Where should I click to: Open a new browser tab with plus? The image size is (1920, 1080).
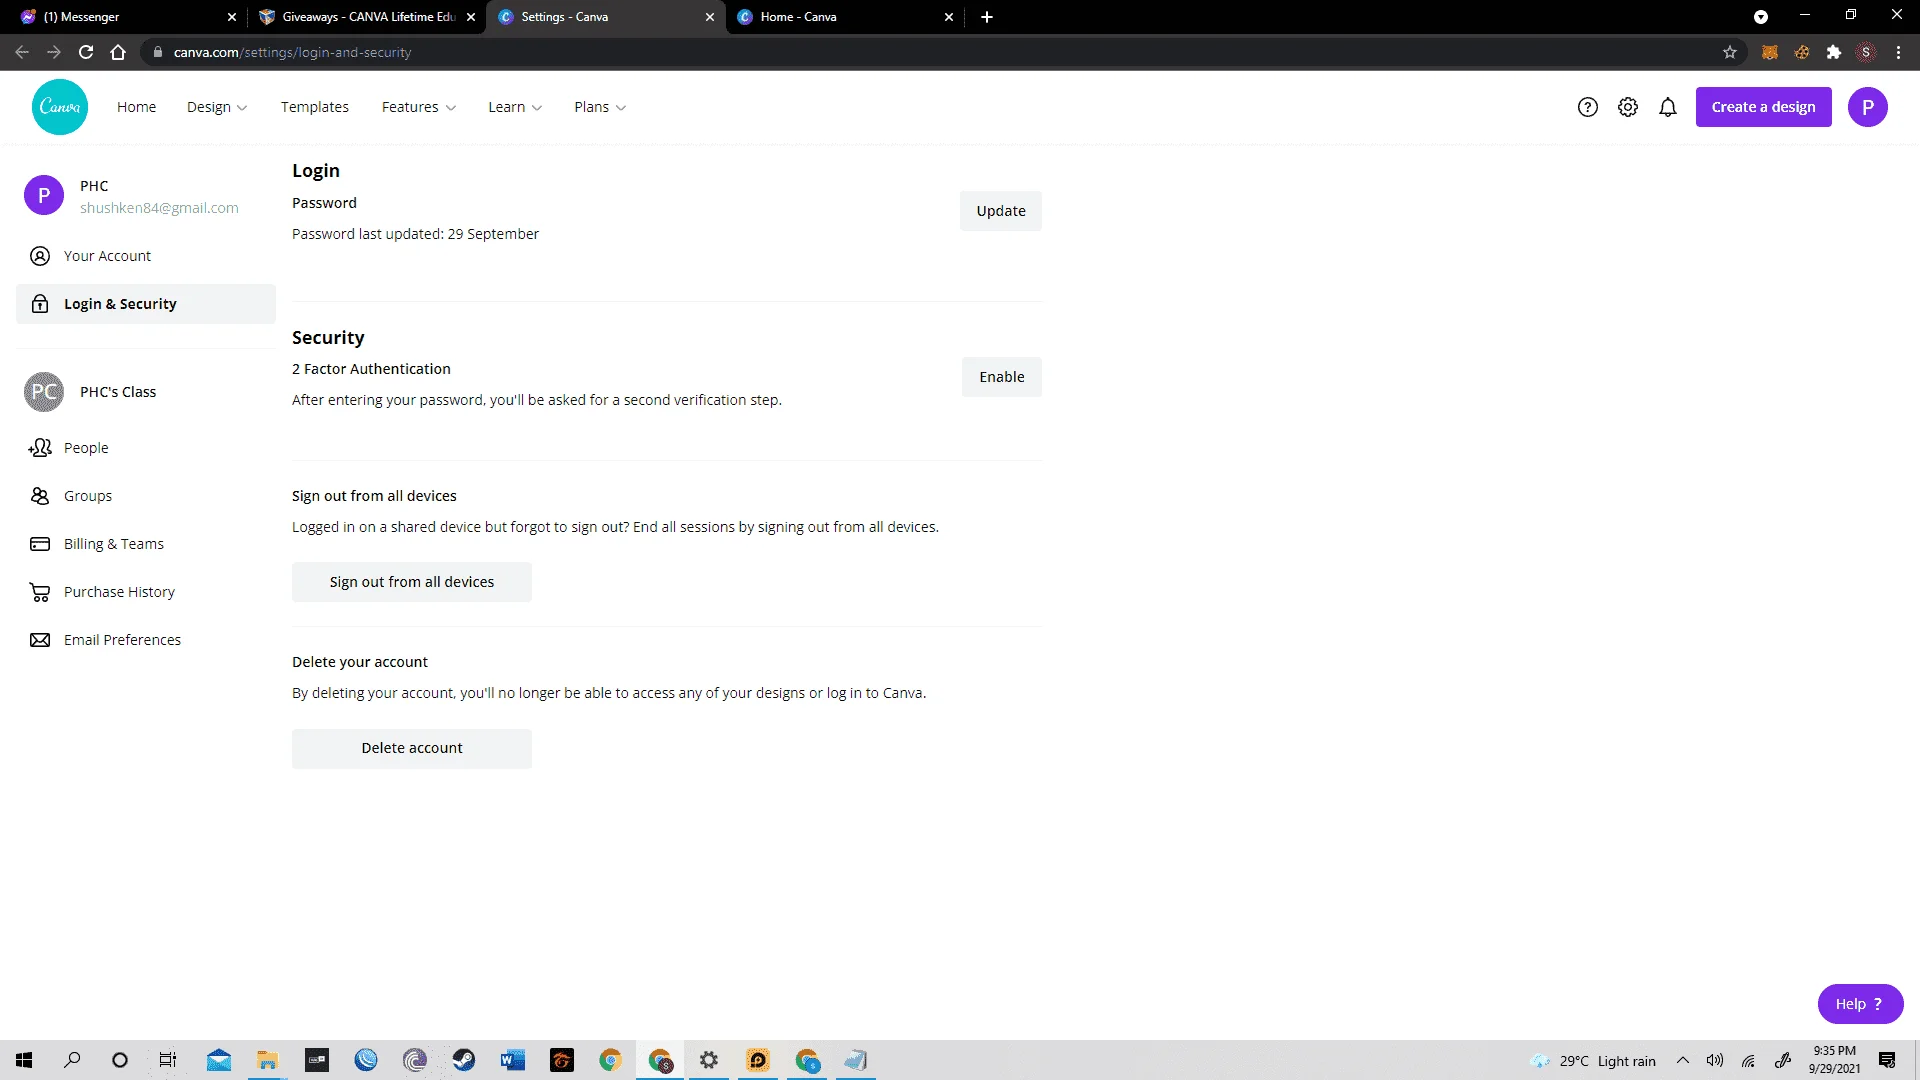click(x=987, y=17)
